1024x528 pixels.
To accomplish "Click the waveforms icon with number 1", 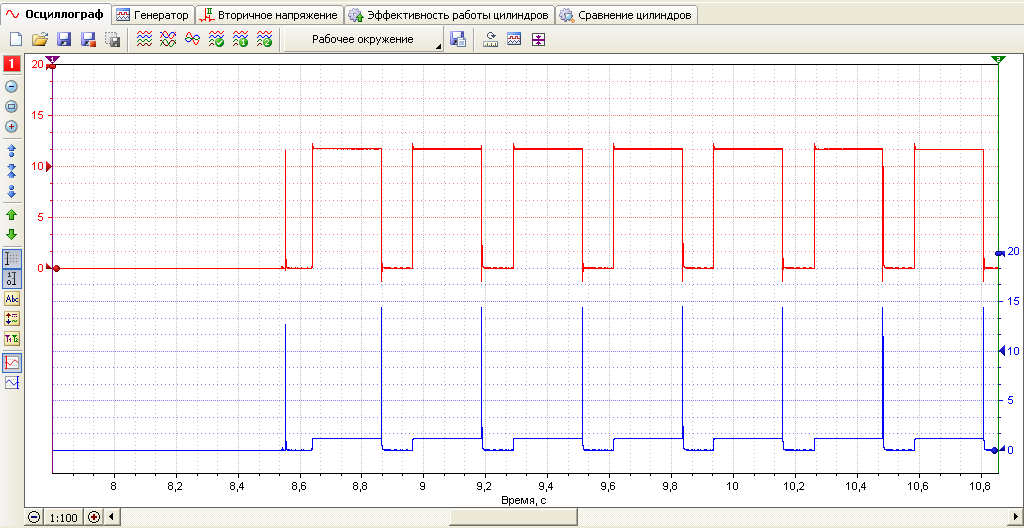I will pos(240,39).
